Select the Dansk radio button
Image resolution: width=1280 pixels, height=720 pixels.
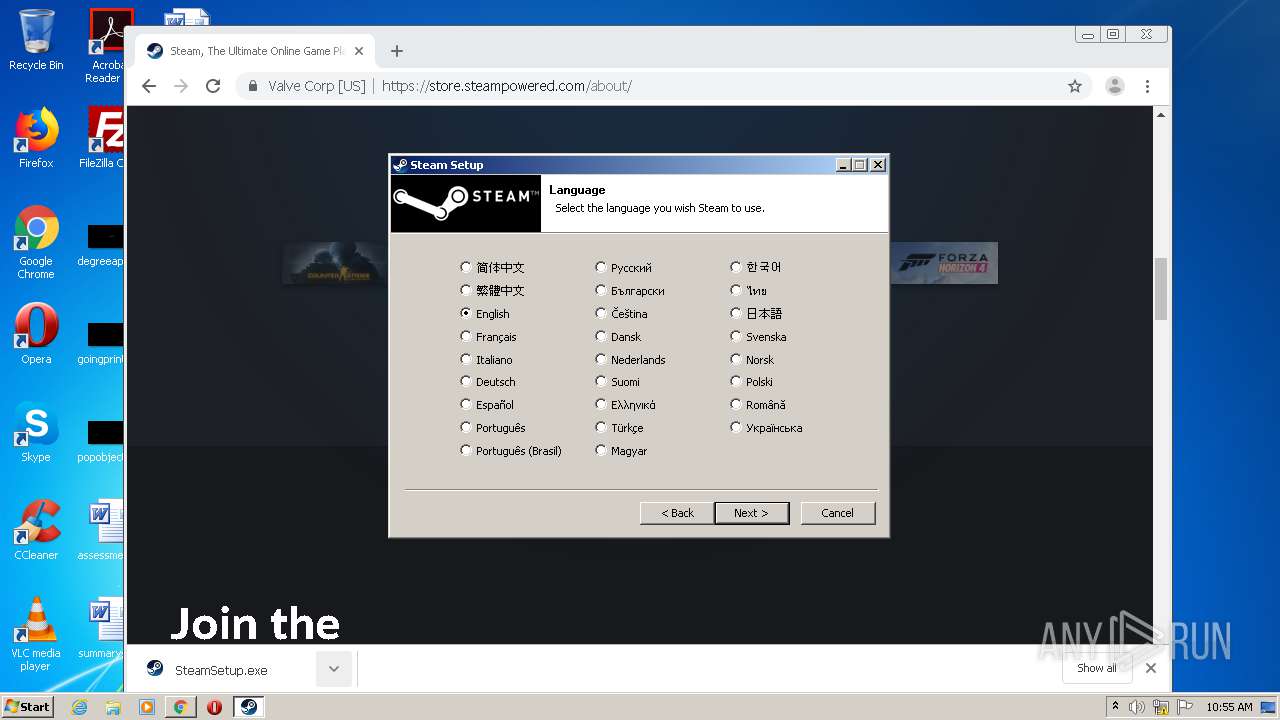(601, 336)
